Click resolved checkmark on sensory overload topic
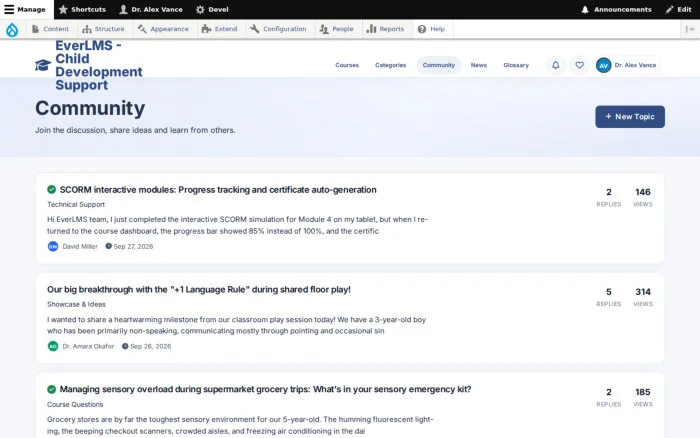Viewport: 700px width, 438px height. (x=51, y=389)
